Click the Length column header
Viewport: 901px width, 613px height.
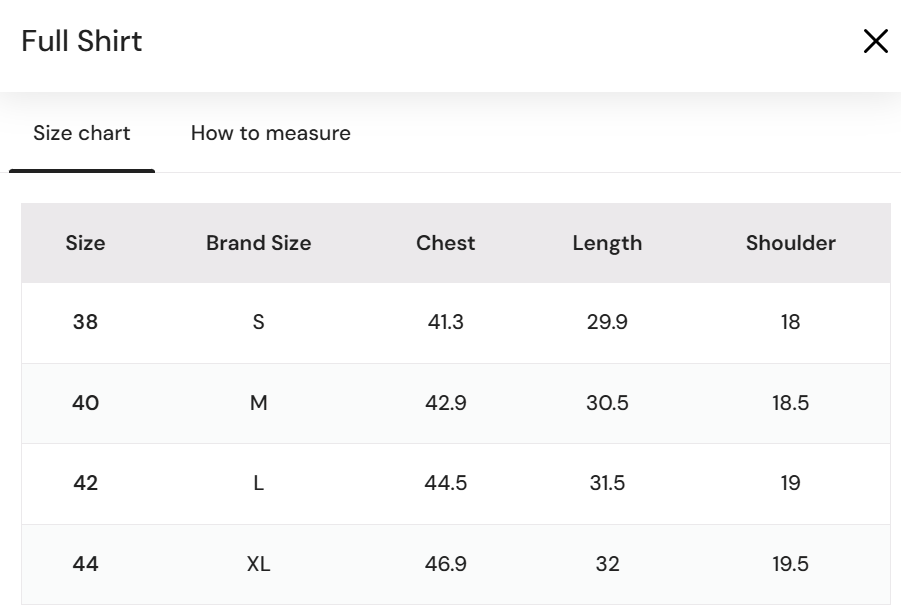pos(607,243)
